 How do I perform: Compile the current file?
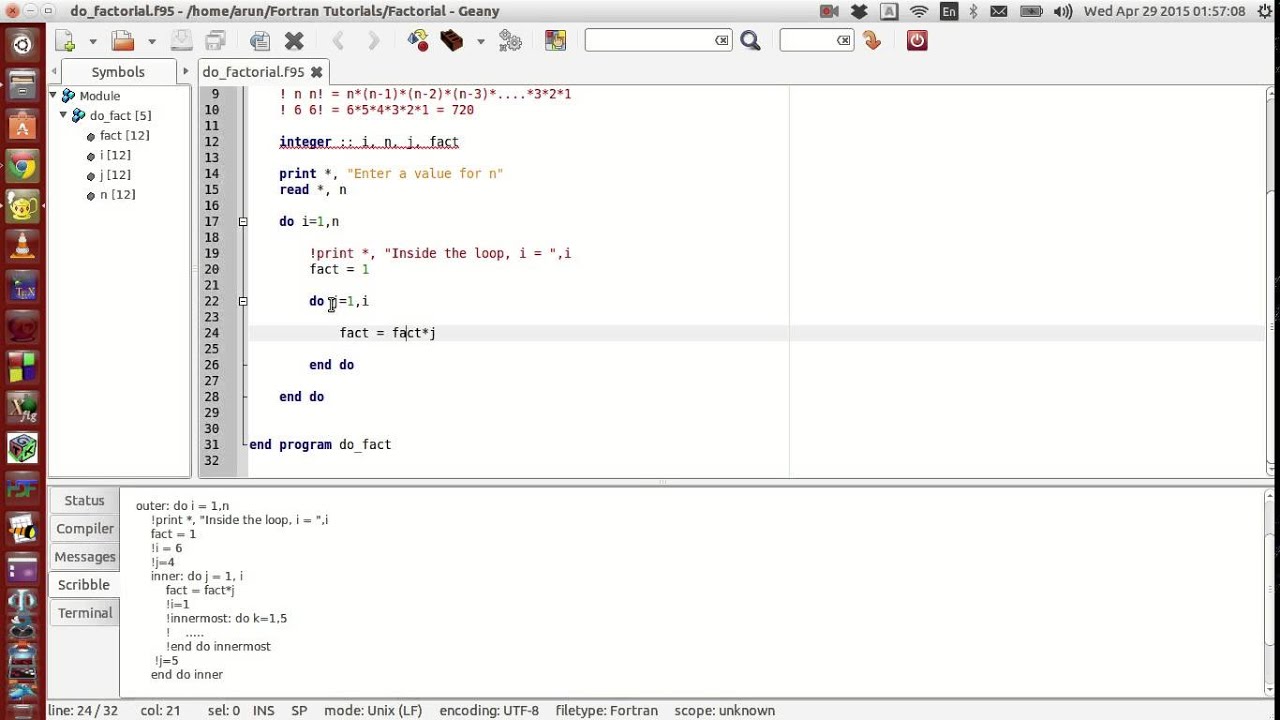pyautogui.click(x=418, y=41)
